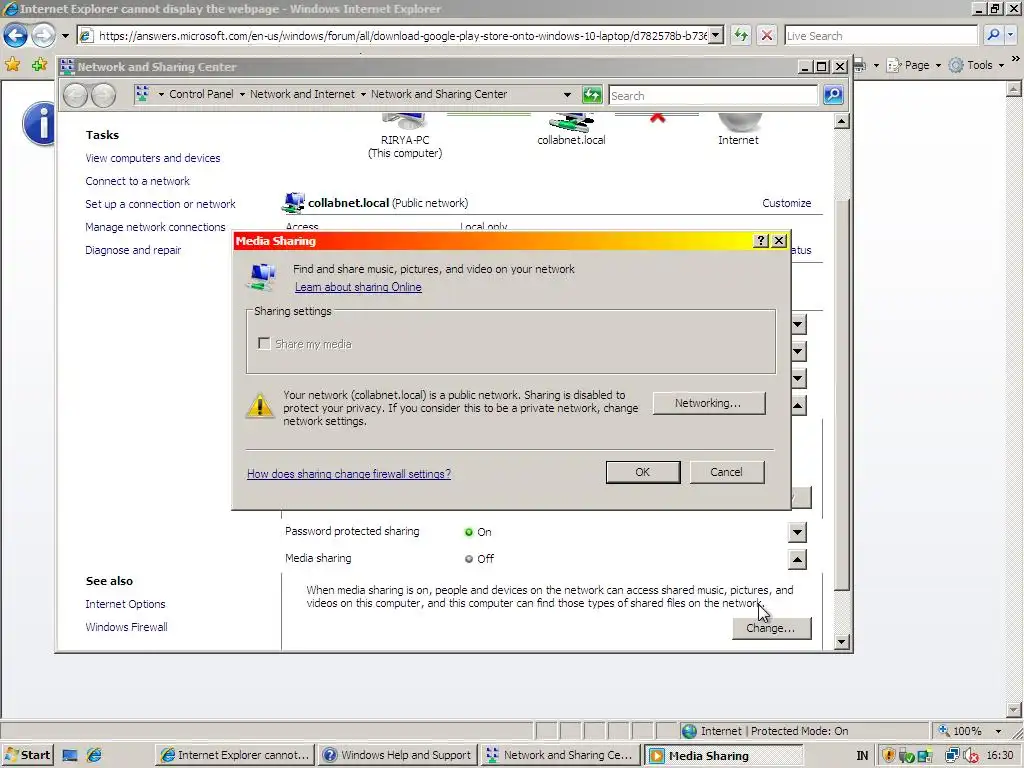The image size is (1024, 768).
Task: Click Manage network connections task
Action: (x=155, y=227)
